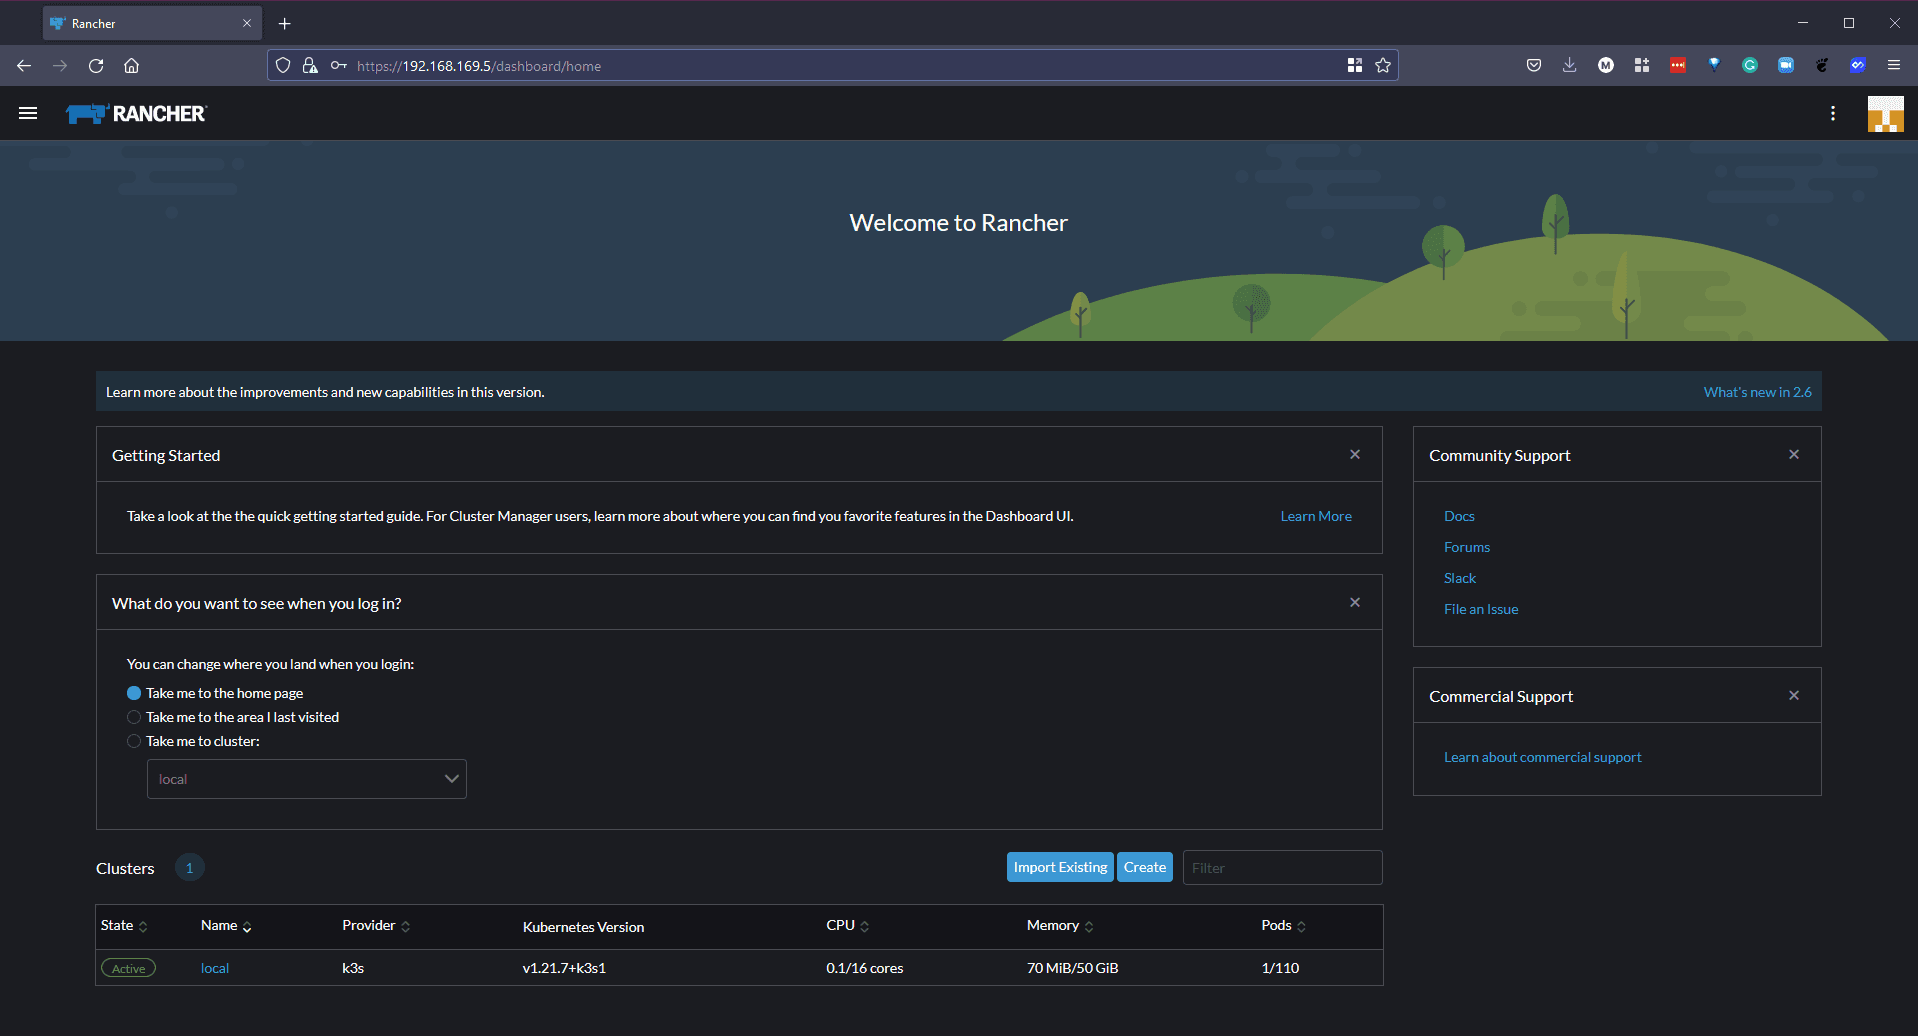The image size is (1918, 1036).
Task: Bookmark this page with the star icon
Action: pyautogui.click(x=1383, y=66)
